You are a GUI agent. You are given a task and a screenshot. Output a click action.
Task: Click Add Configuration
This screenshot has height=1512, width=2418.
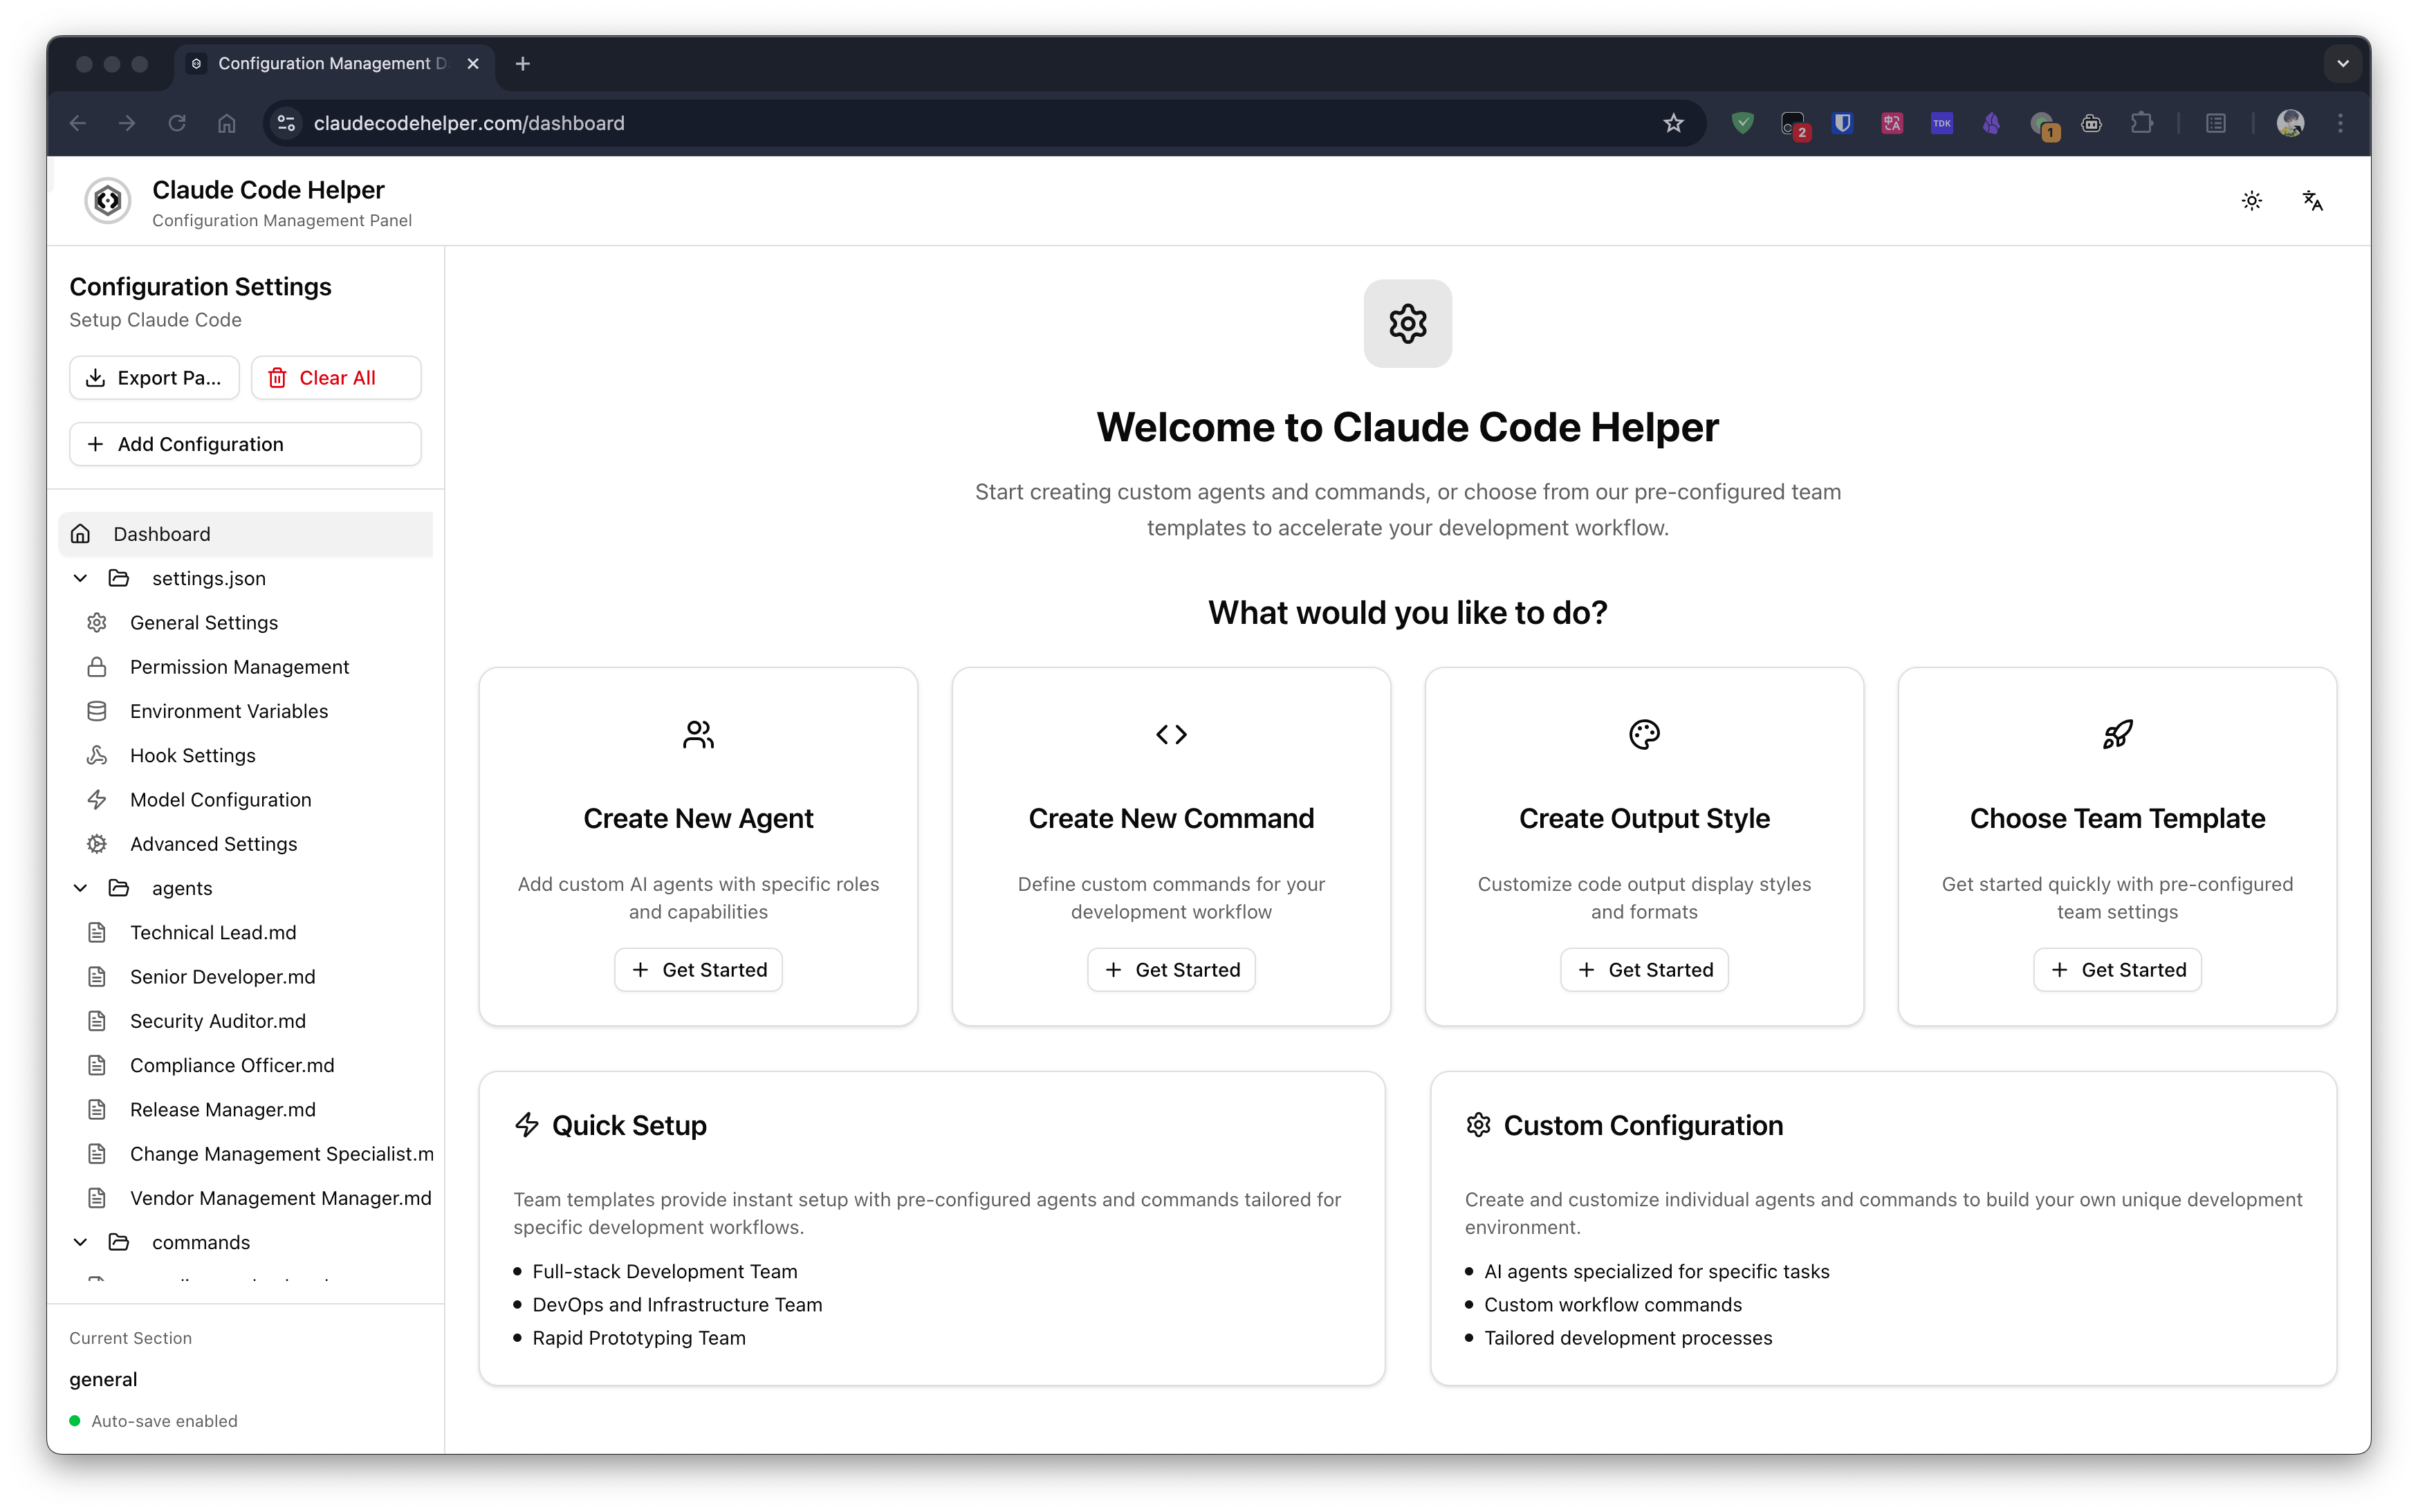245,444
